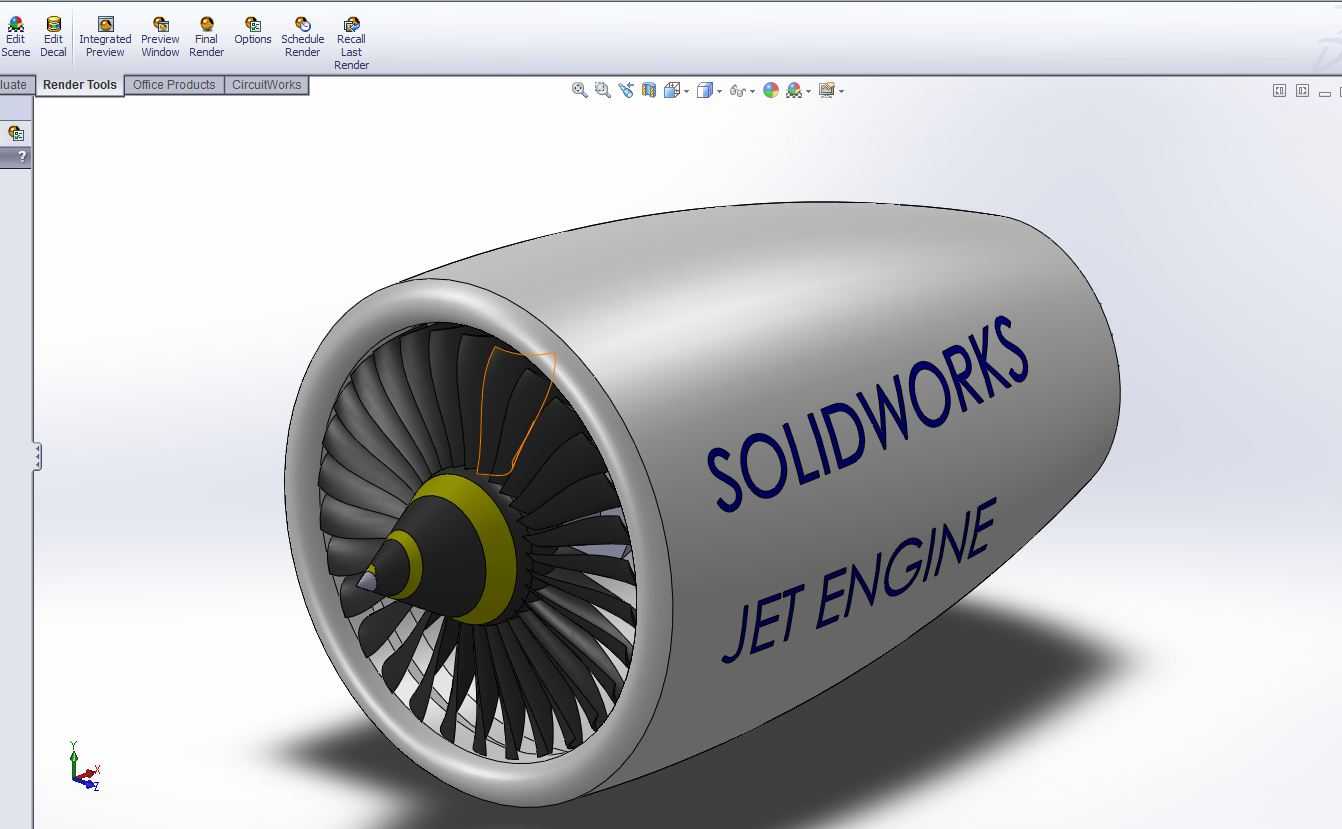Expand the Hide/Show Items dropdown arrow
Screen dimensions: 1342x829
point(752,91)
